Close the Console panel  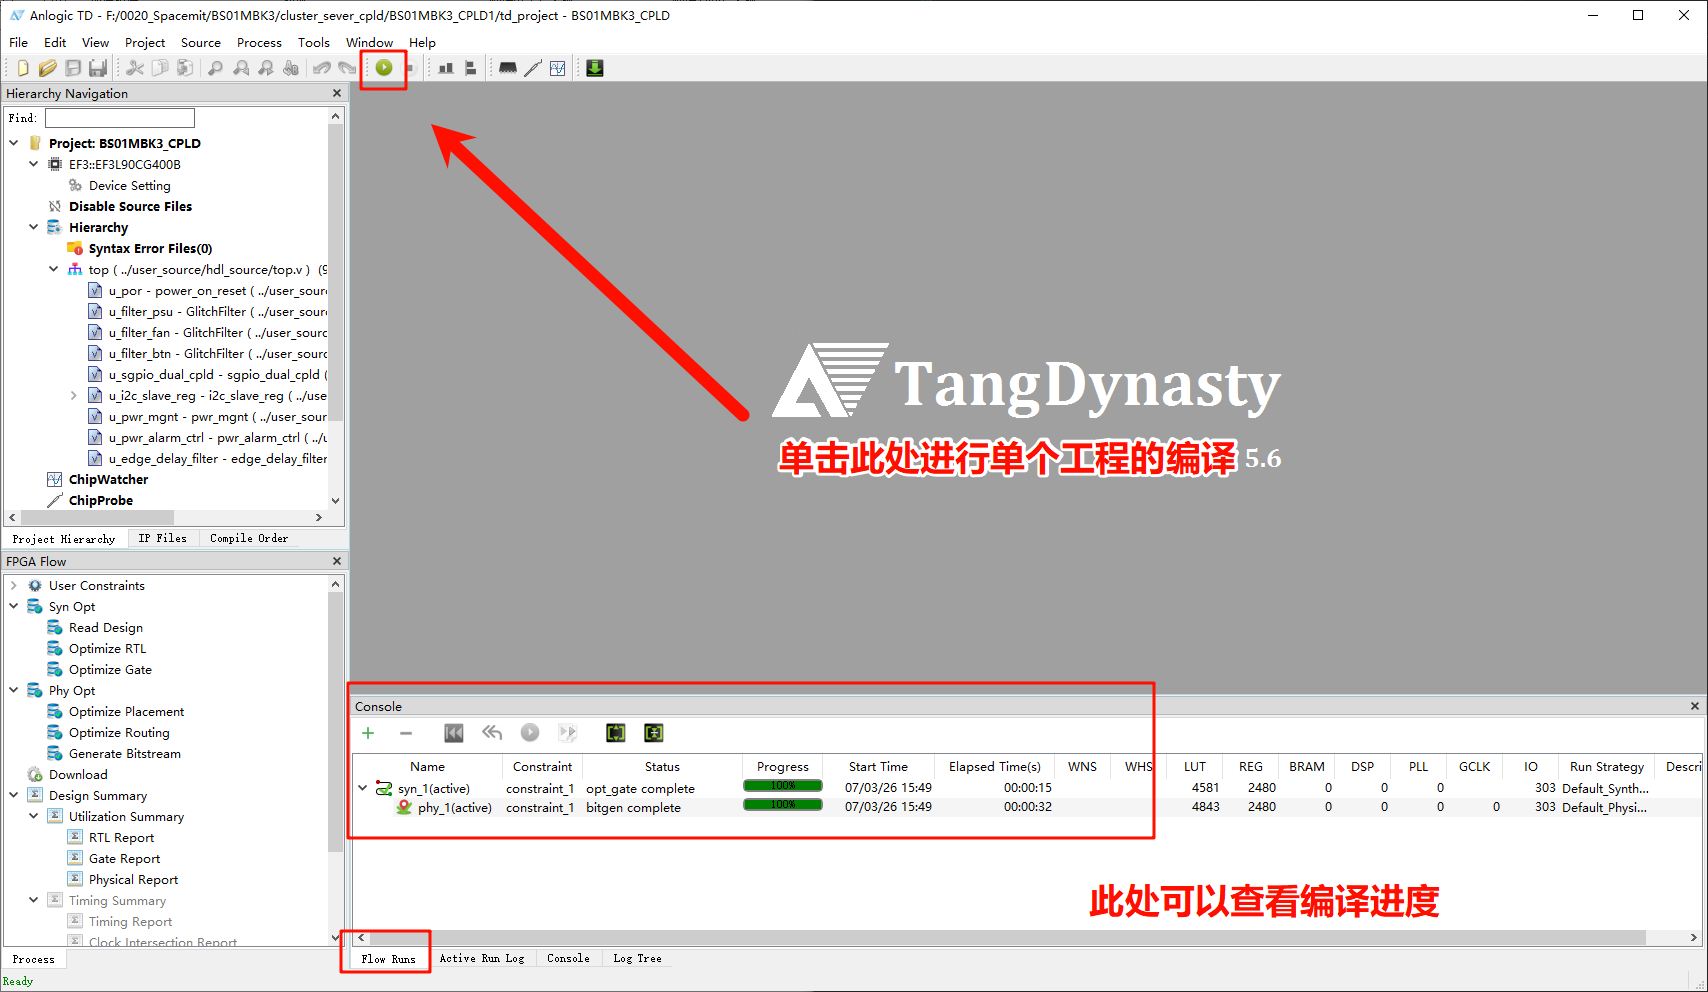point(1695,706)
